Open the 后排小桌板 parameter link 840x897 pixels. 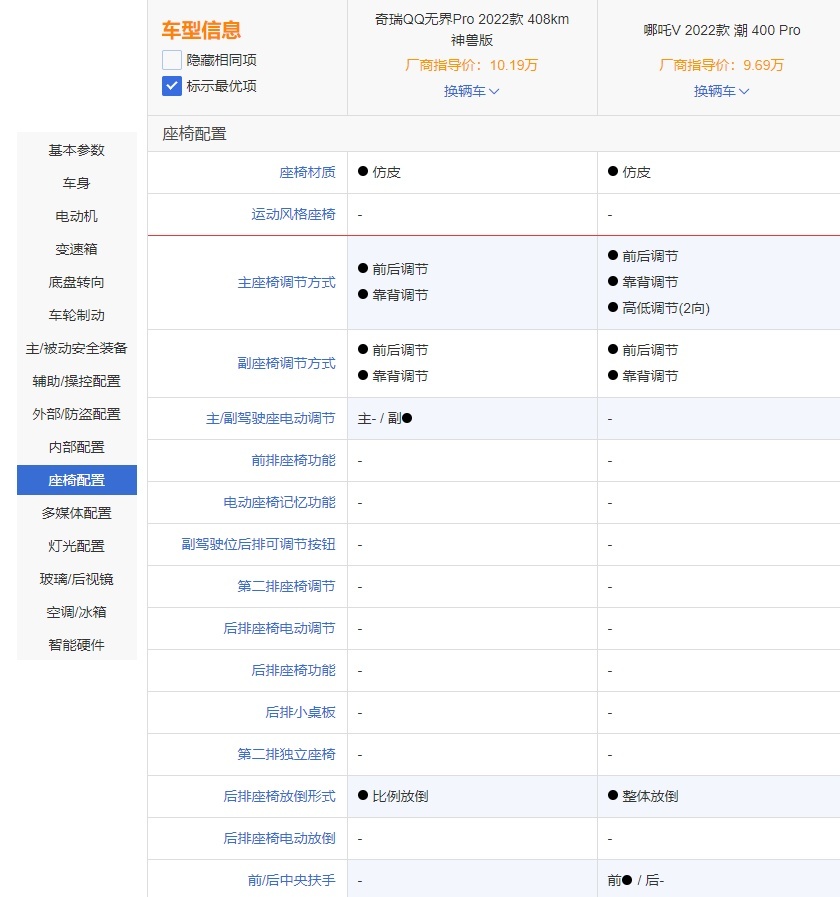300,712
